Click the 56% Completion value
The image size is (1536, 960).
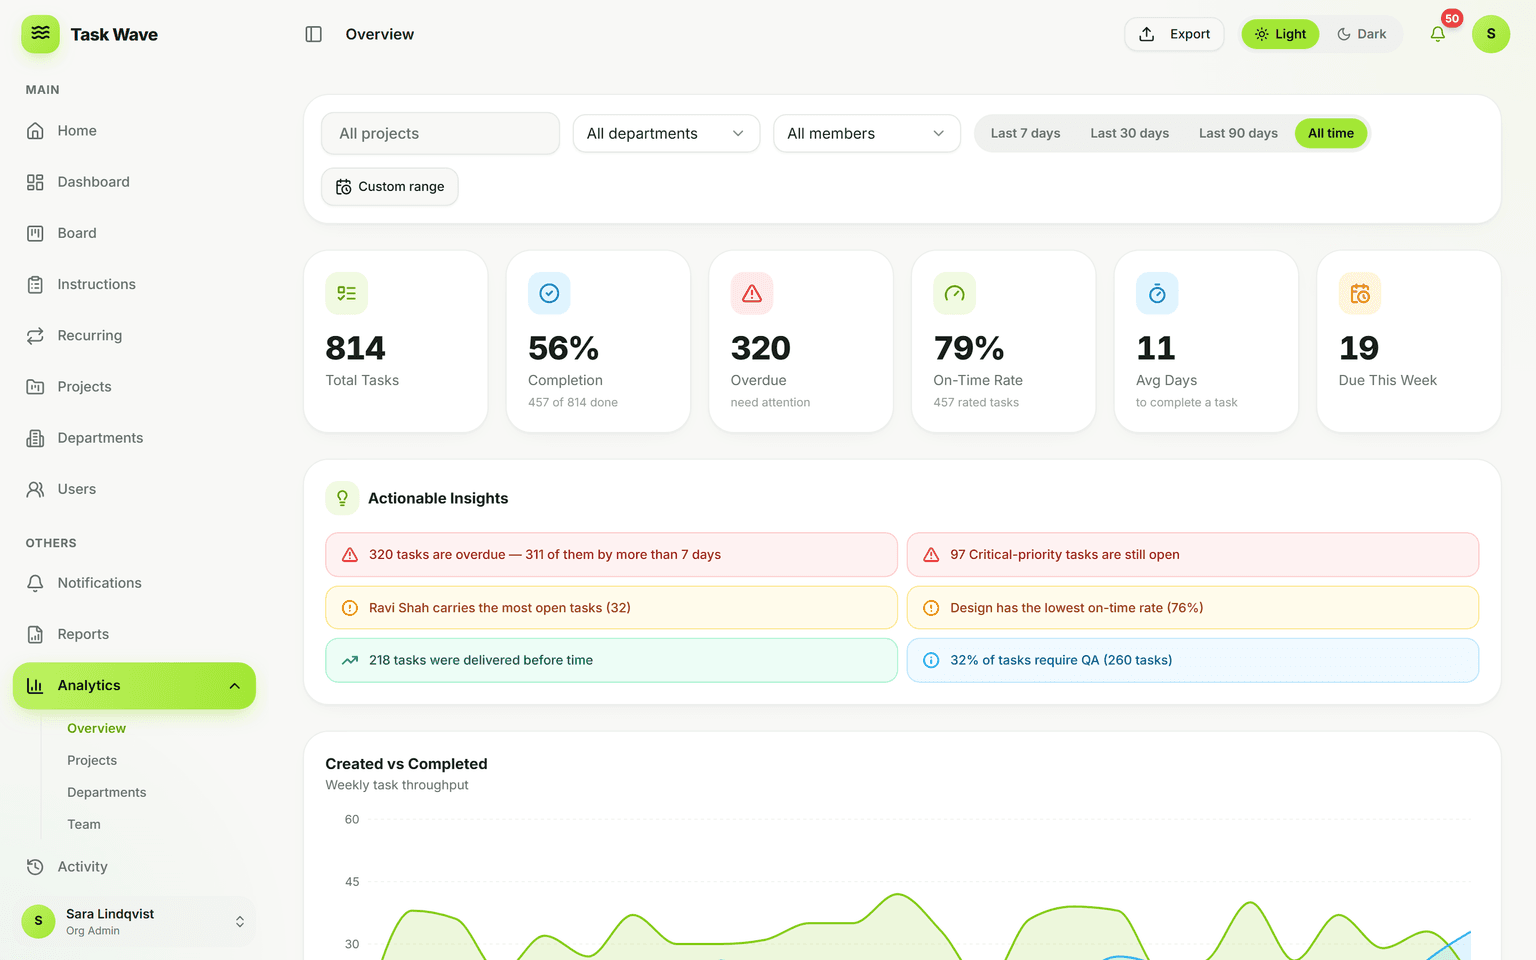[563, 348]
